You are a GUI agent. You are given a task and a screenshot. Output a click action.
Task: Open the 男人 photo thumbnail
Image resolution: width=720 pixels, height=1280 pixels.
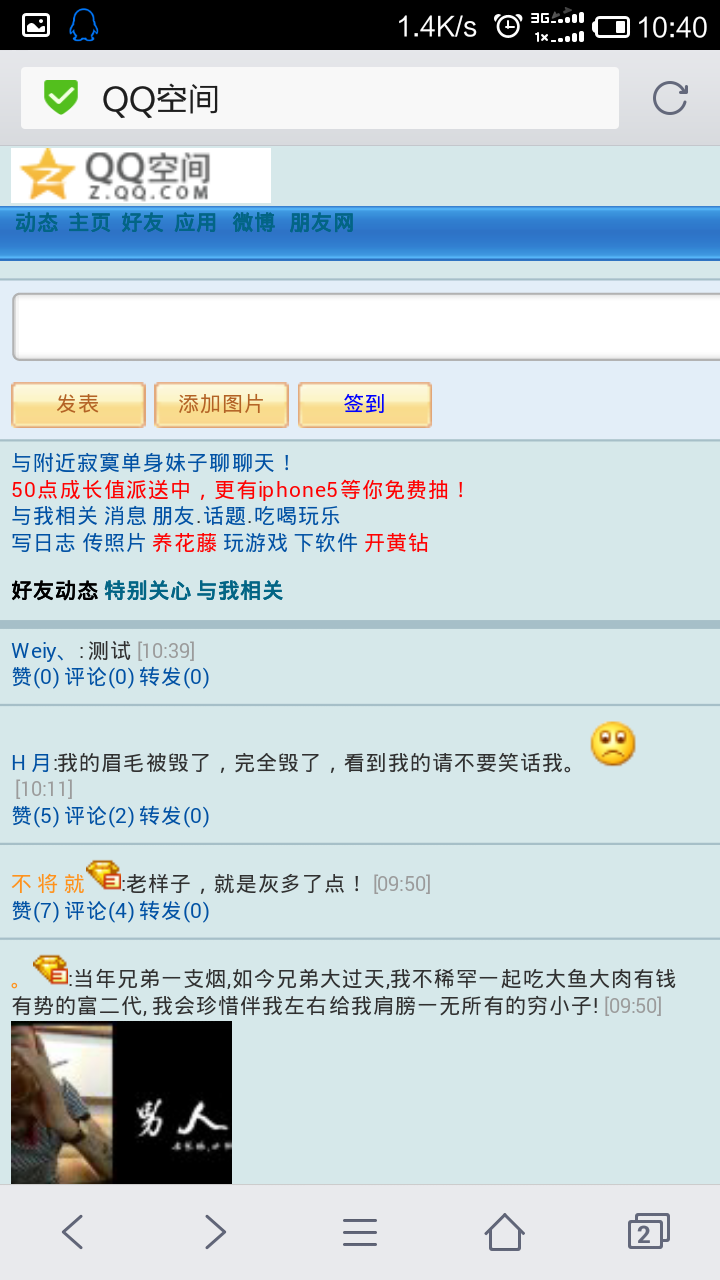pyautogui.click(x=121, y=1102)
